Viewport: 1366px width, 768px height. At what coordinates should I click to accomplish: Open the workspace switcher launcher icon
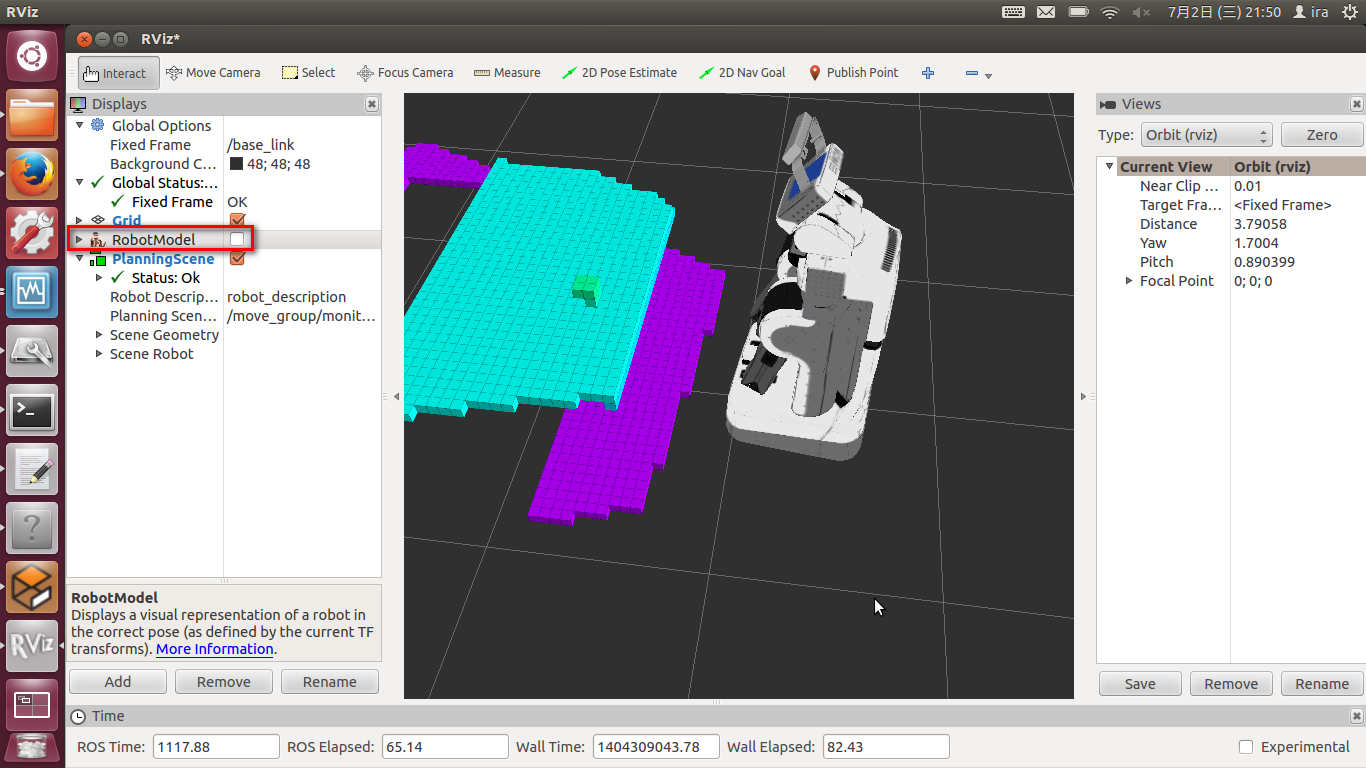coord(32,704)
